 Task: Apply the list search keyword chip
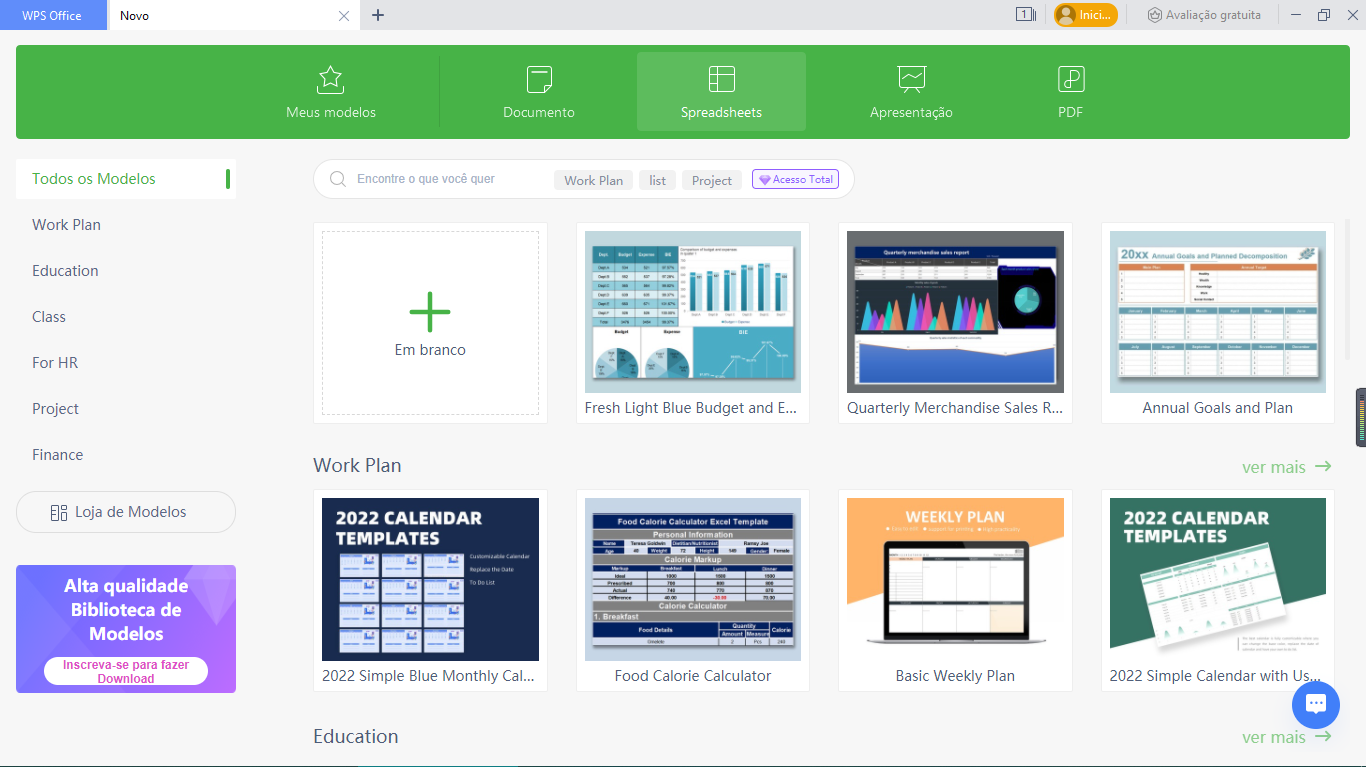tap(657, 179)
